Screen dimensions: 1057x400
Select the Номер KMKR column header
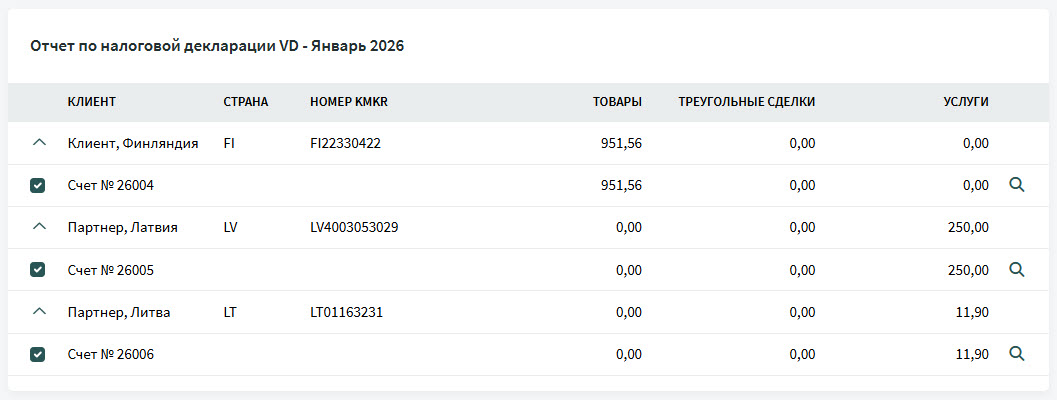(348, 102)
